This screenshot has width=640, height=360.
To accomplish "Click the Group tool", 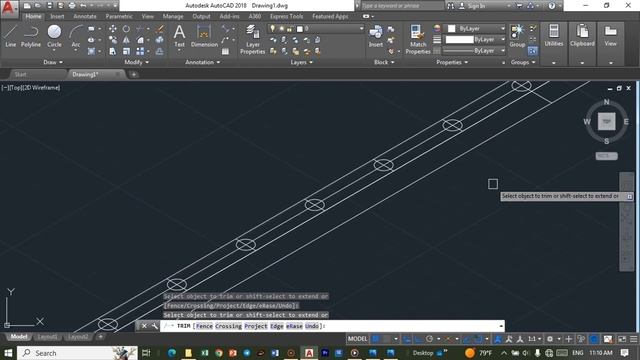I will pos(517,36).
